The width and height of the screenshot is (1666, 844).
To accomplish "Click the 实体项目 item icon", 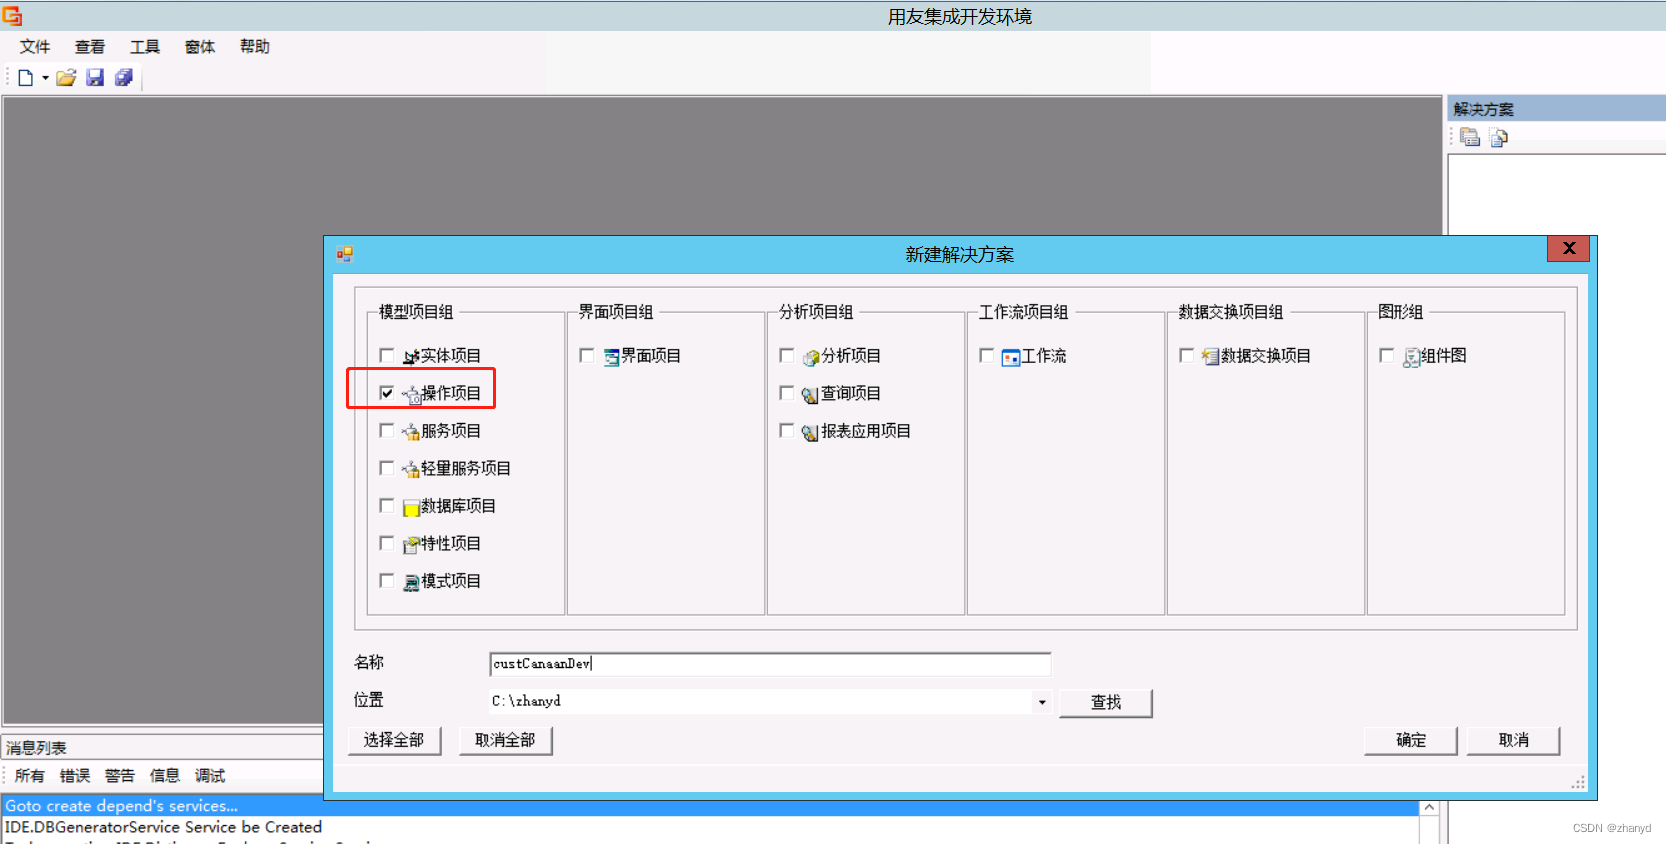I will click(410, 357).
